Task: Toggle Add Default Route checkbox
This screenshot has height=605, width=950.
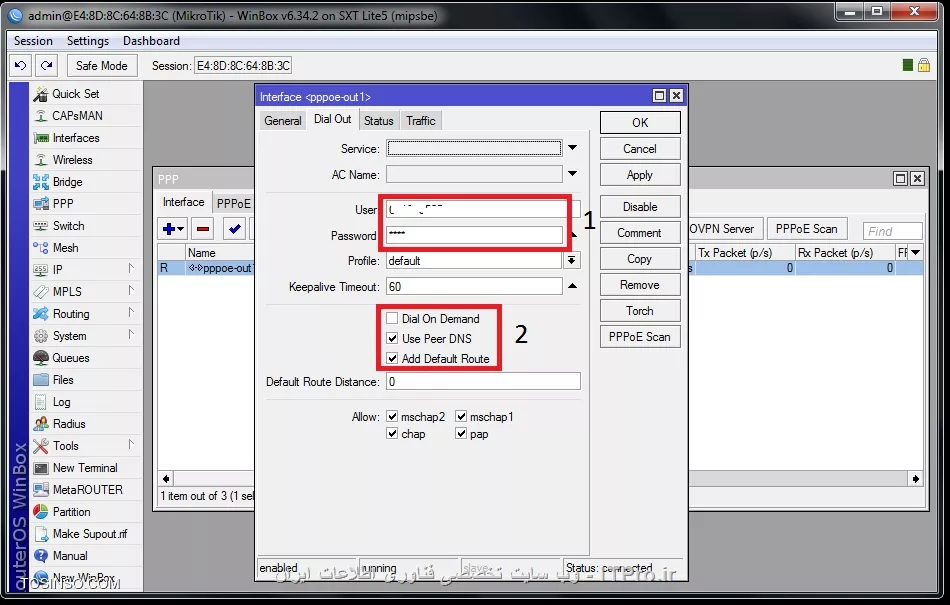Action: tap(392, 359)
